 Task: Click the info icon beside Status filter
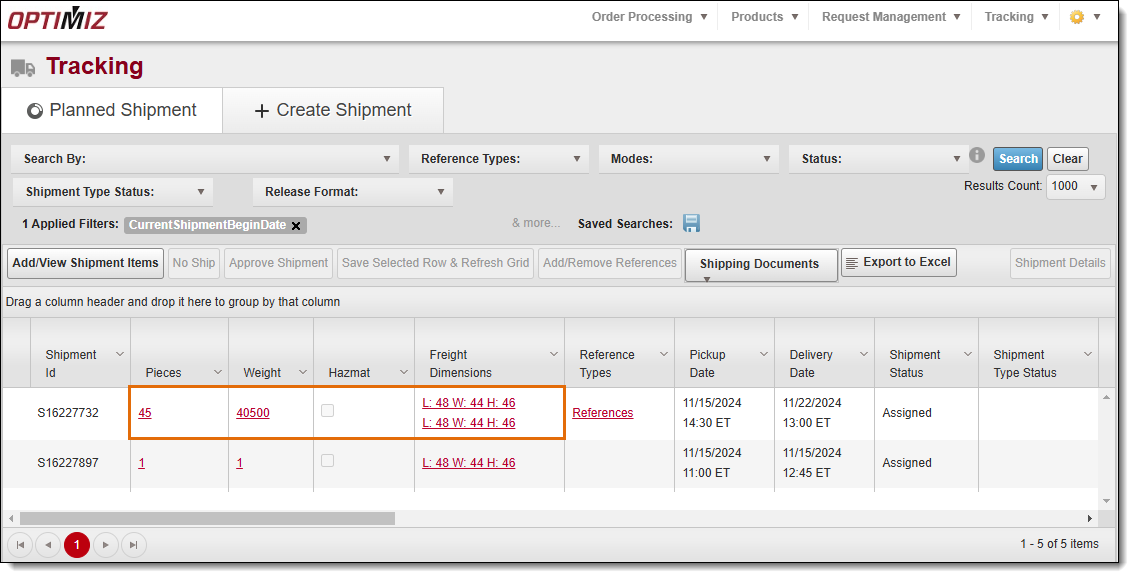pyautogui.click(x=977, y=155)
